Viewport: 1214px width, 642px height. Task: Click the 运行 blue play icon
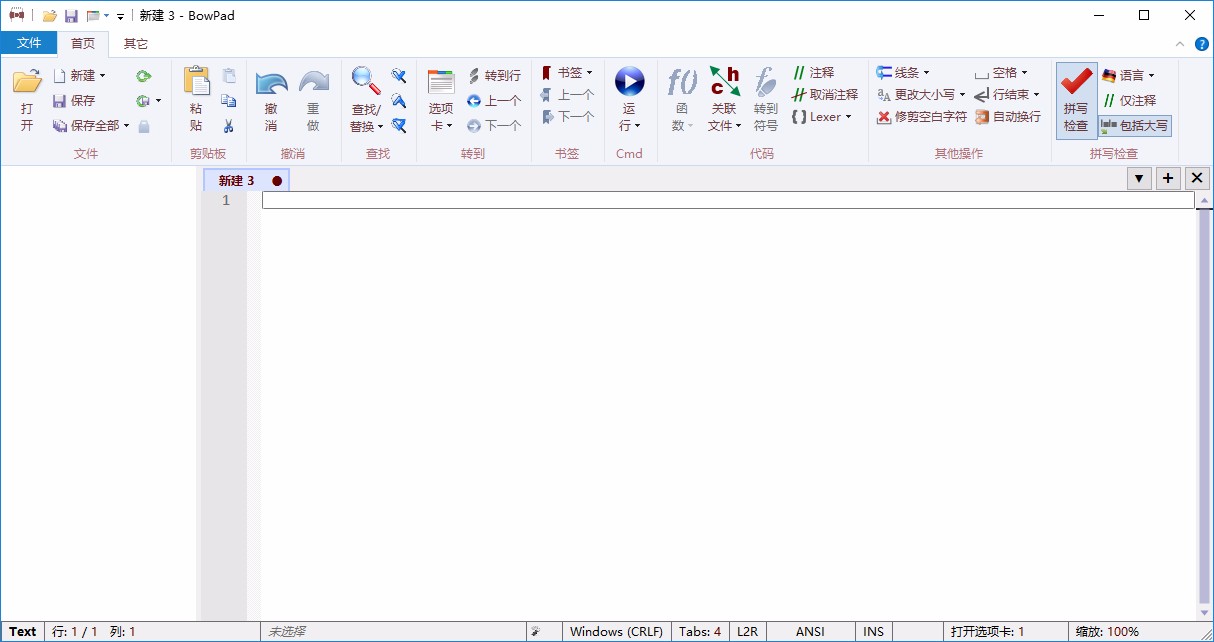click(x=629, y=81)
